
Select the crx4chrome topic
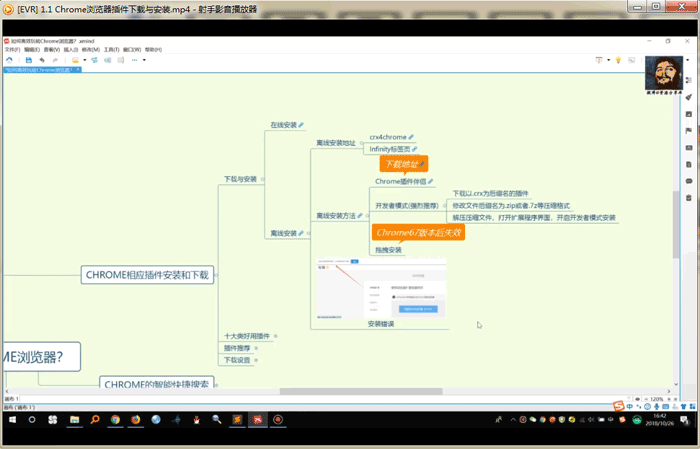pyautogui.click(x=388, y=137)
